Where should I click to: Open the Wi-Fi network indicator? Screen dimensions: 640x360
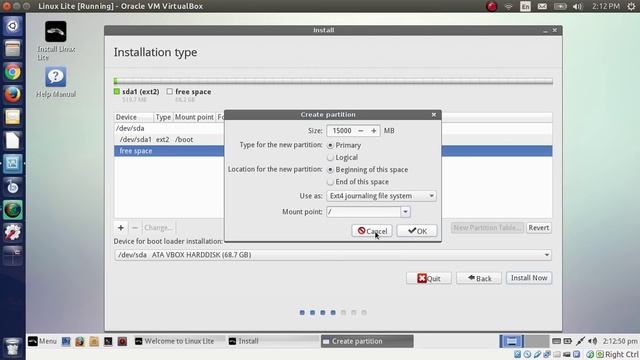509,6
